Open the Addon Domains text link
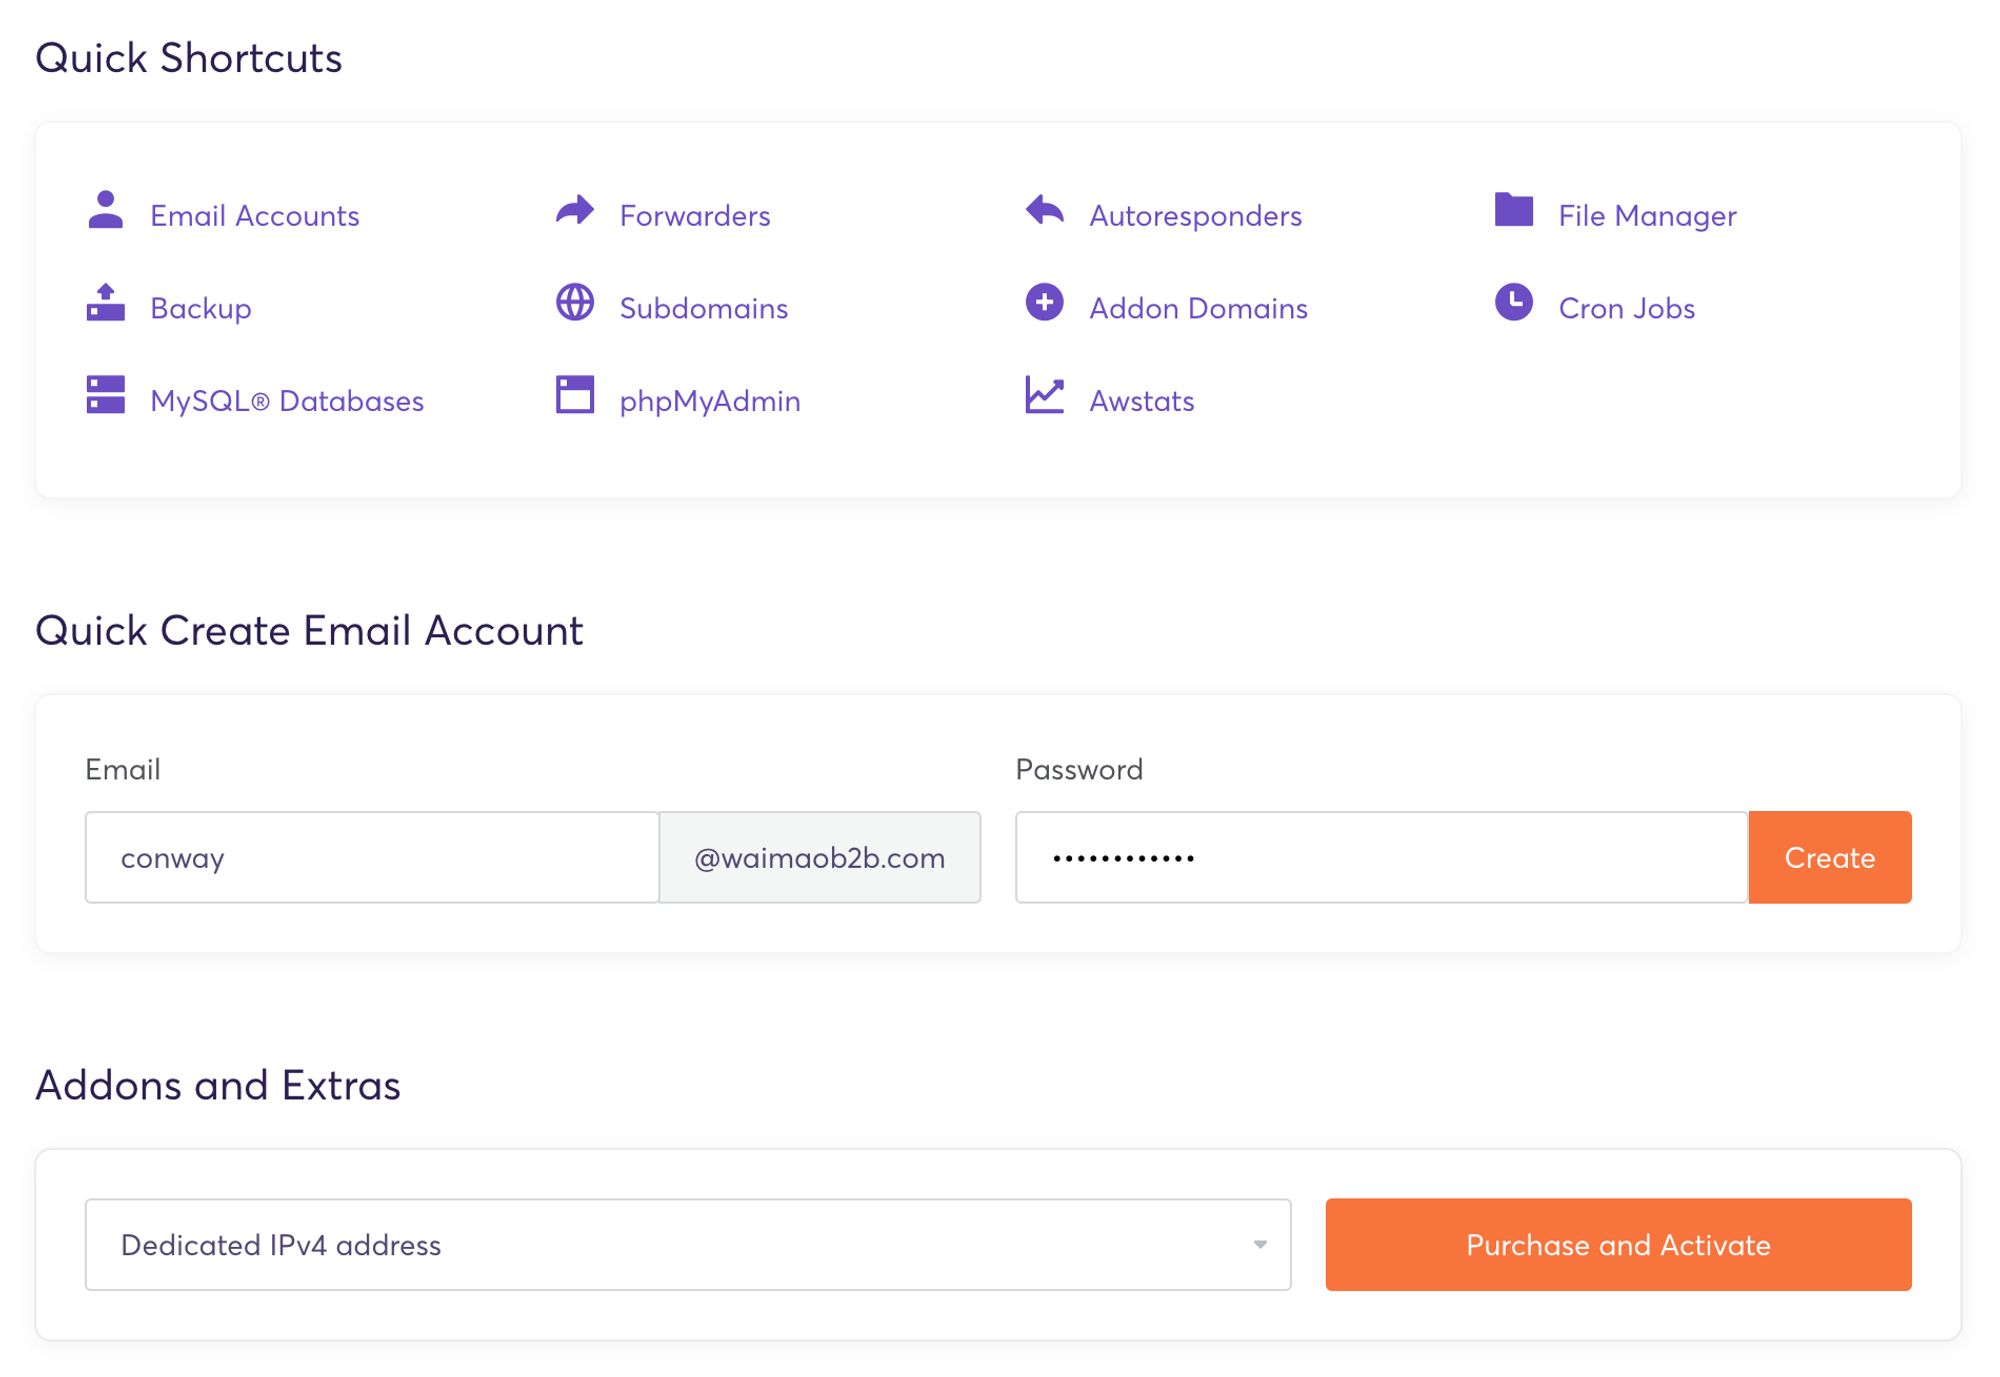Screen dimensions: 2000x1377 [x=1197, y=308]
